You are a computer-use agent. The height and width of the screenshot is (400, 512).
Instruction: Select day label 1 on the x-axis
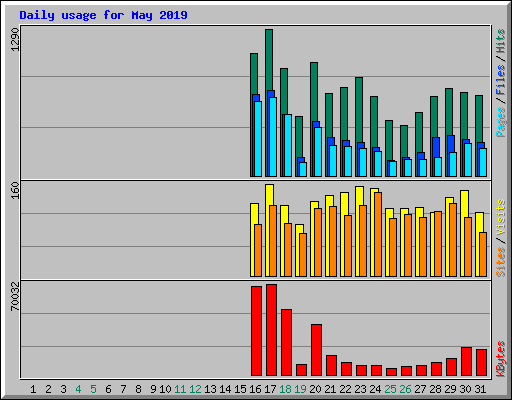point(33,389)
